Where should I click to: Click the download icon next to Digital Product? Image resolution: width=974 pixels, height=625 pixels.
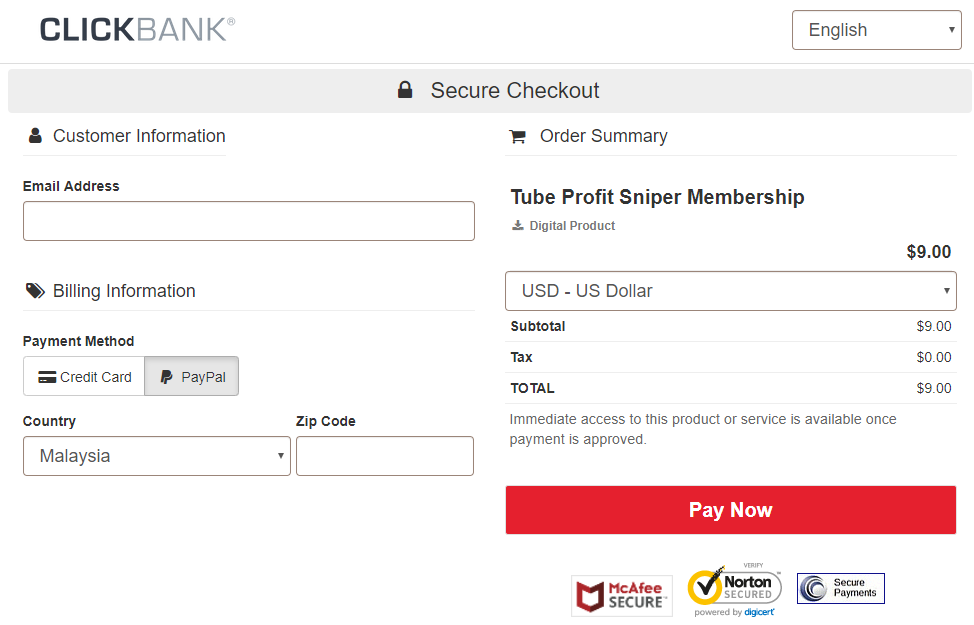517,226
